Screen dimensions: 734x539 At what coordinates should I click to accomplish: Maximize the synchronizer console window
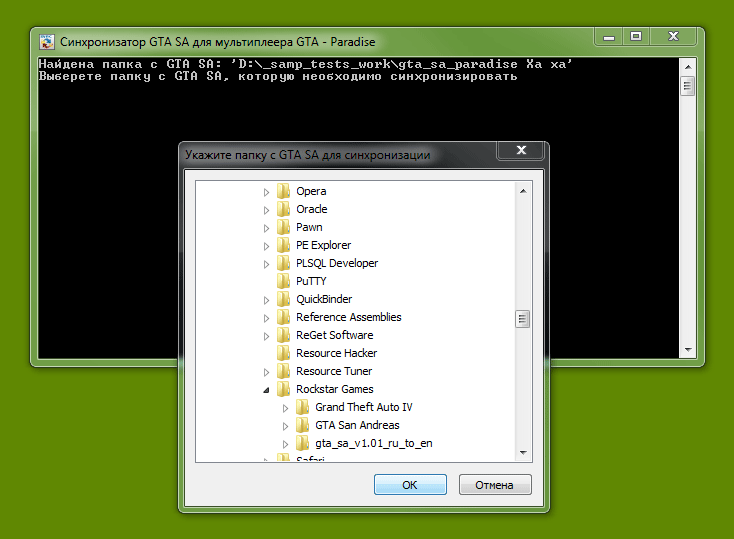tap(636, 37)
